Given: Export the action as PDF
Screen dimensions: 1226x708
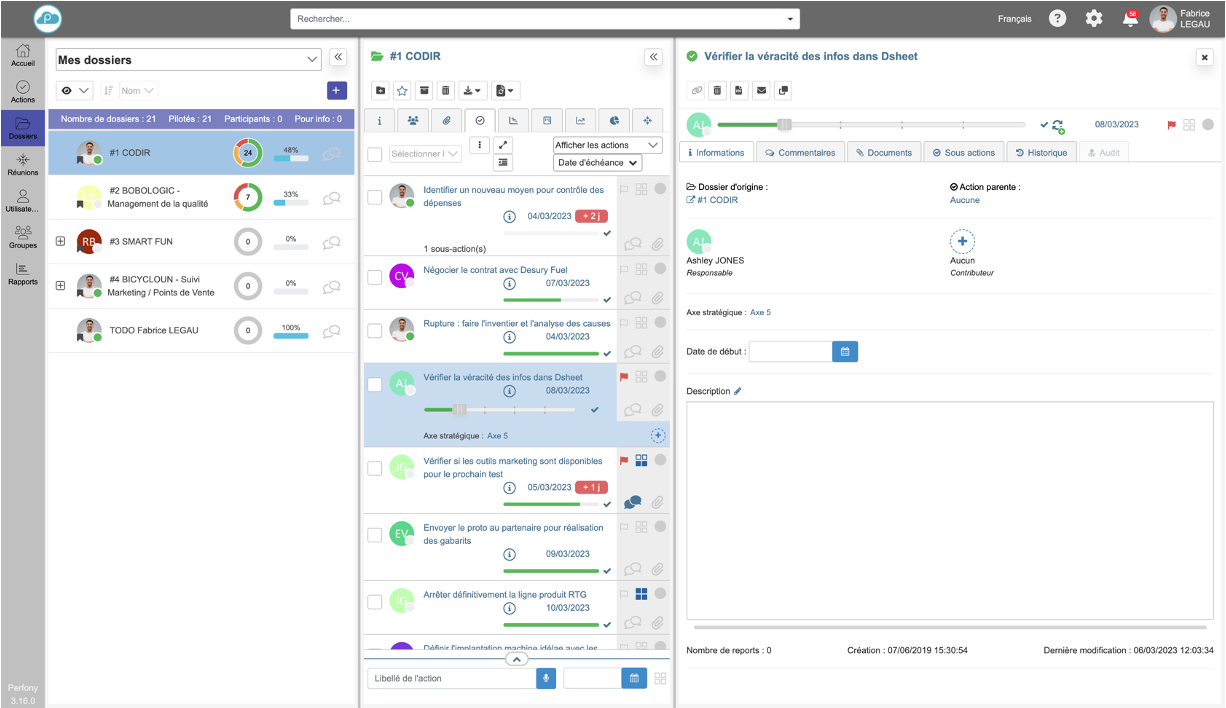Looking at the screenshot, I should coord(739,91).
